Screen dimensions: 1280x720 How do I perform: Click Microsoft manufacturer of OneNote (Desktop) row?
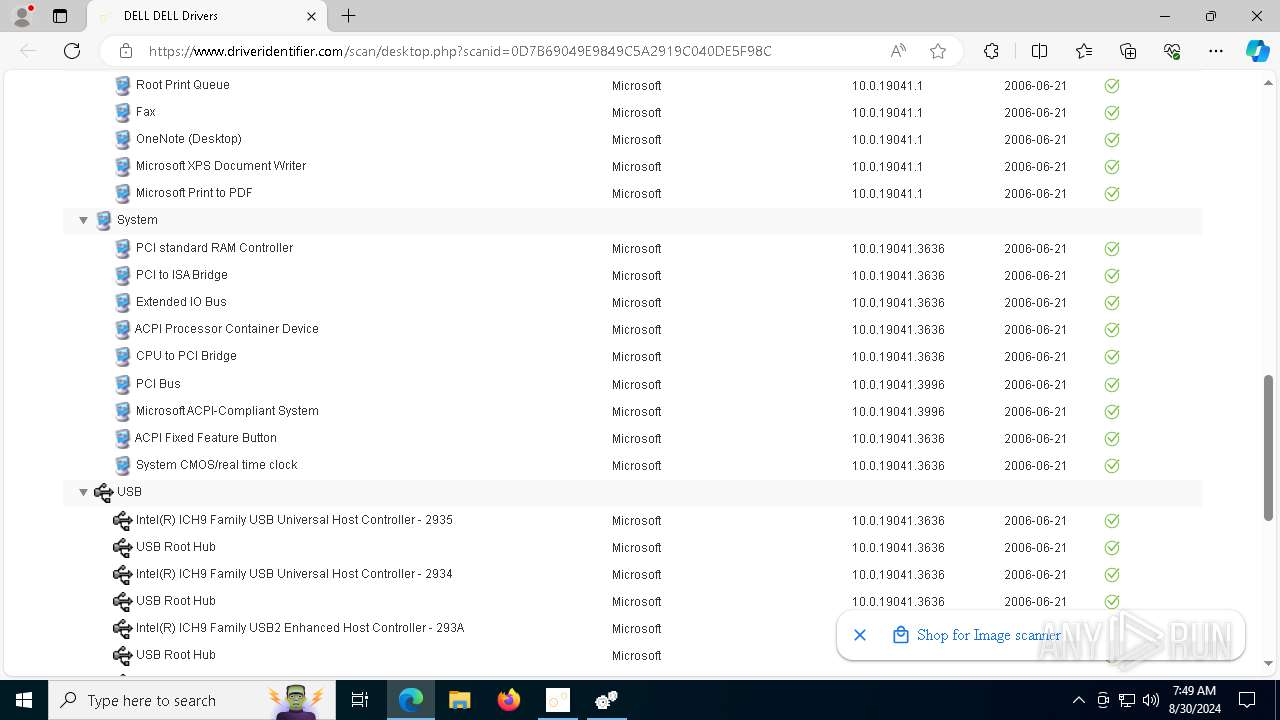[636, 140]
